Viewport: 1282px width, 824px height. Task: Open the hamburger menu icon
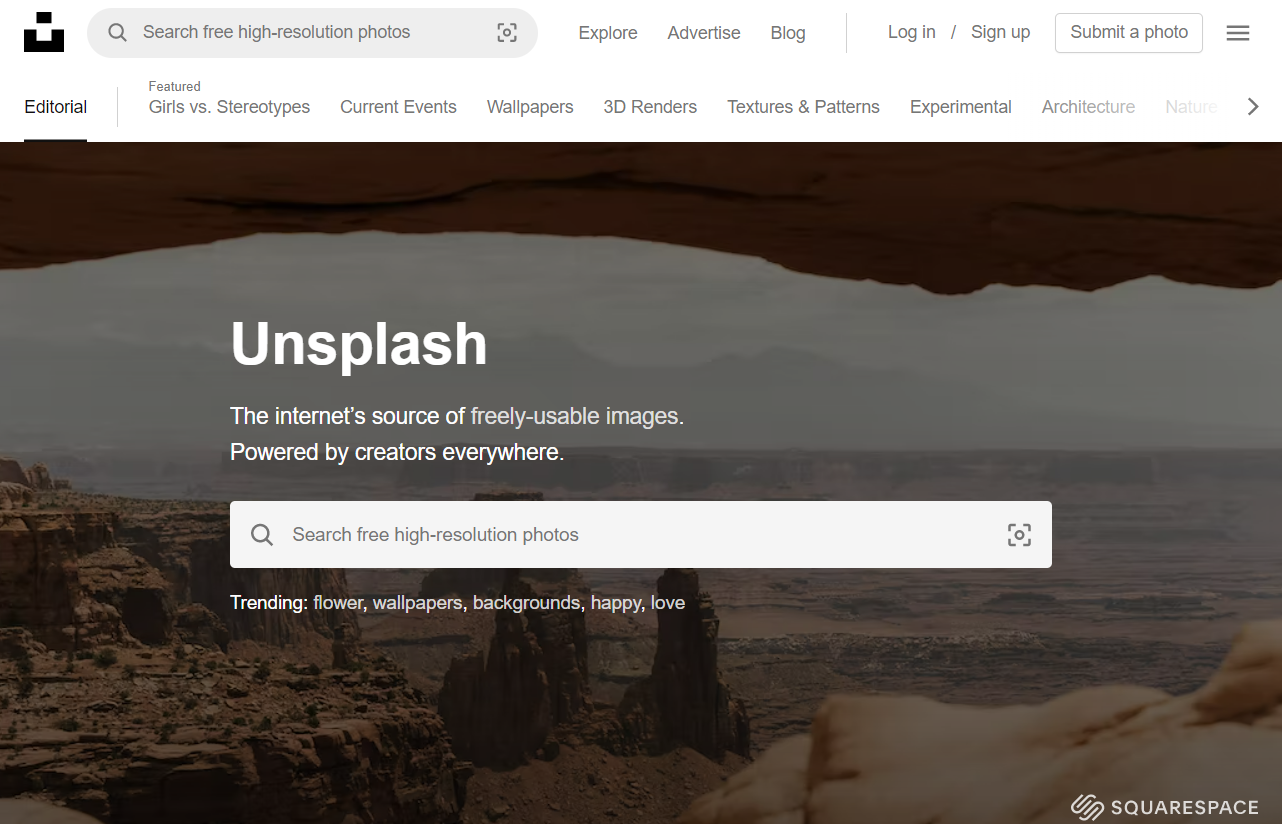(x=1238, y=33)
